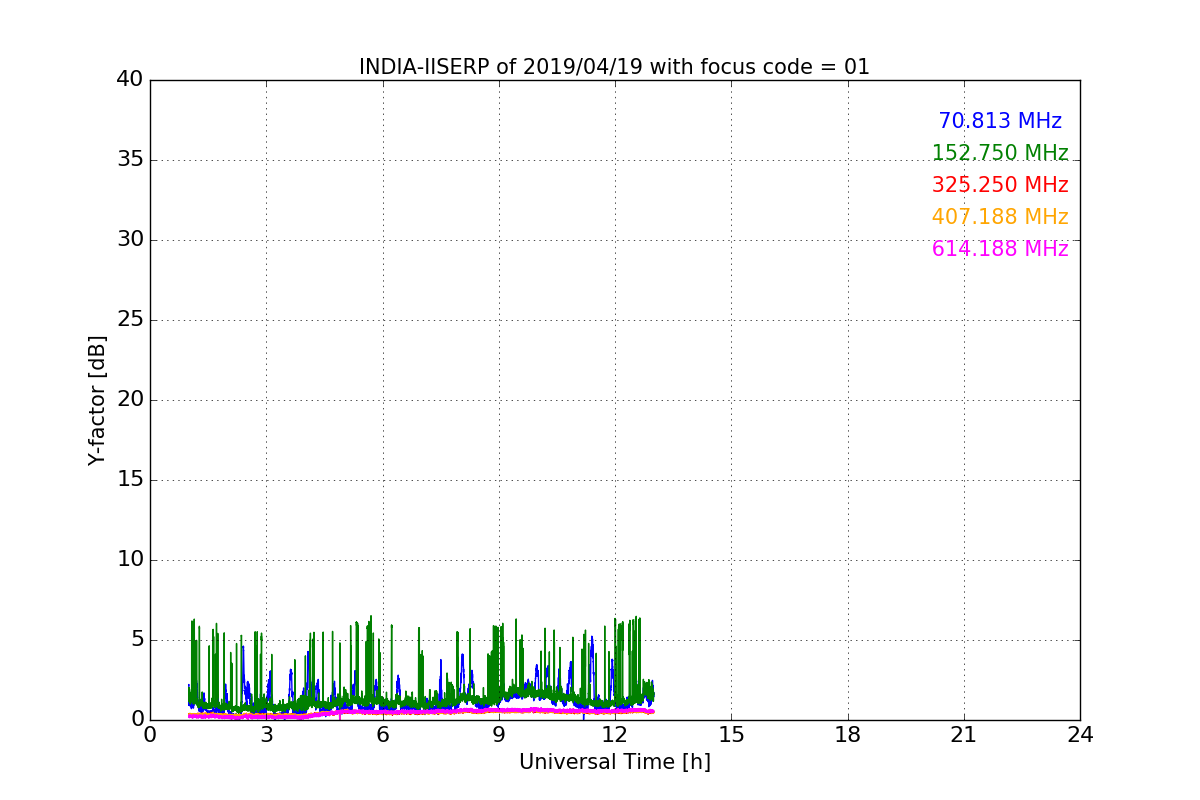Screen dimensions: 1200x800
Task: Click x-axis tick label 12
Action: click(615, 735)
